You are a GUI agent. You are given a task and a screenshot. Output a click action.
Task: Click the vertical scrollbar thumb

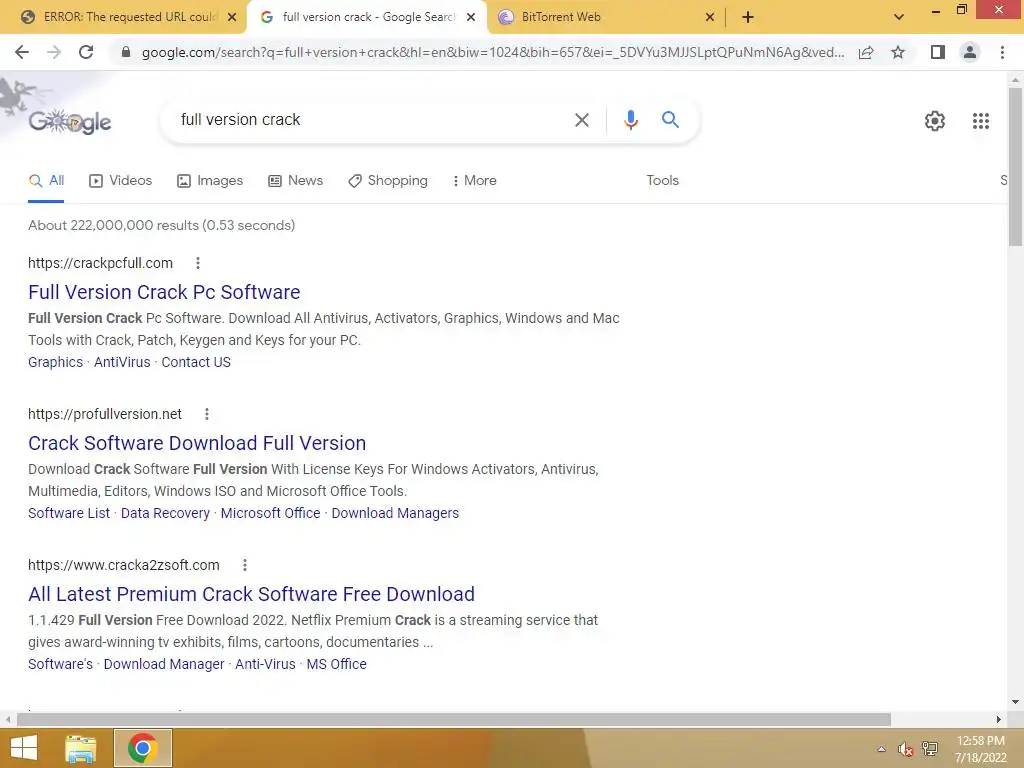tap(1015, 167)
